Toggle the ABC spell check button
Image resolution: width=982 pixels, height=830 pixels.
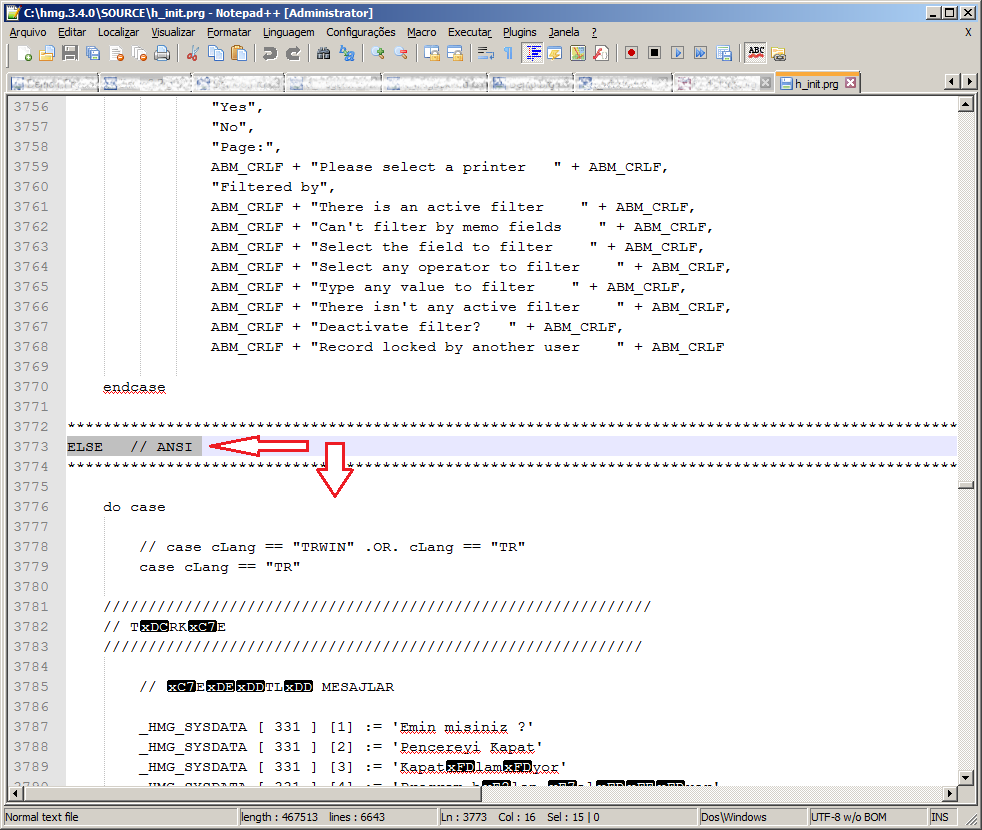[756, 53]
